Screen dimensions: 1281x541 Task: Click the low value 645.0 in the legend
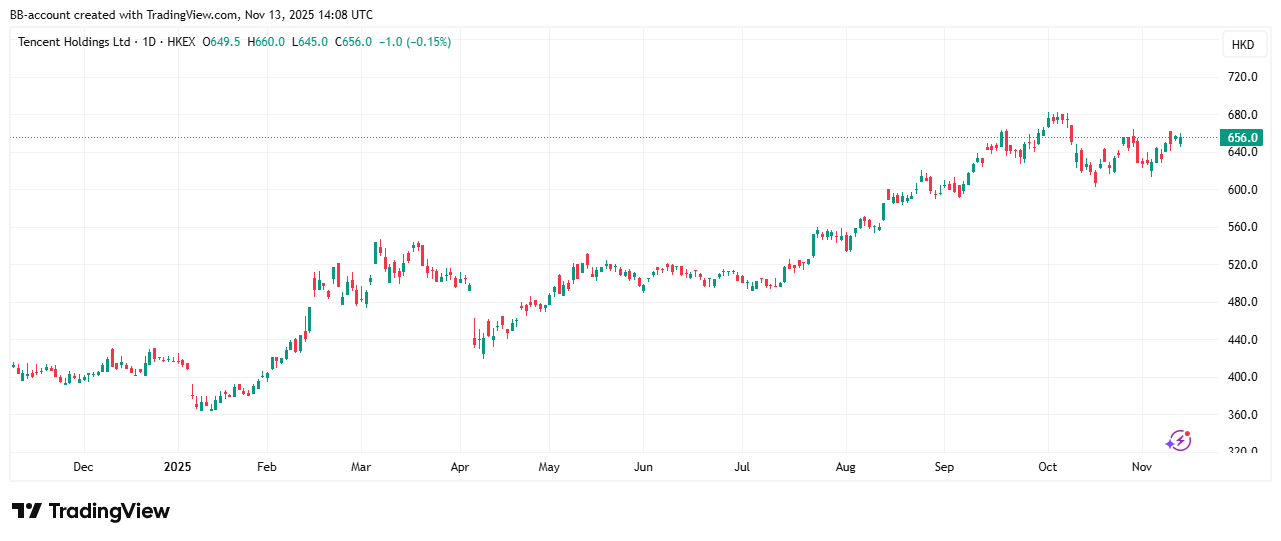pos(312,42)
